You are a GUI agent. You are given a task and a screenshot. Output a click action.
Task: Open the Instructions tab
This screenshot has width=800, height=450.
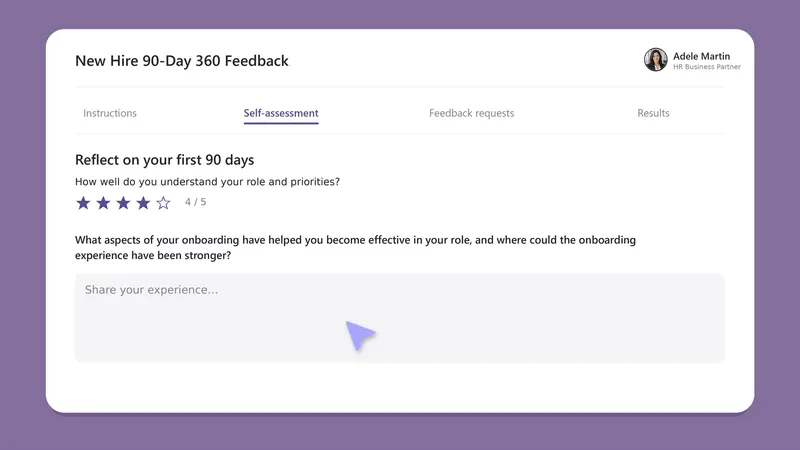110,113
